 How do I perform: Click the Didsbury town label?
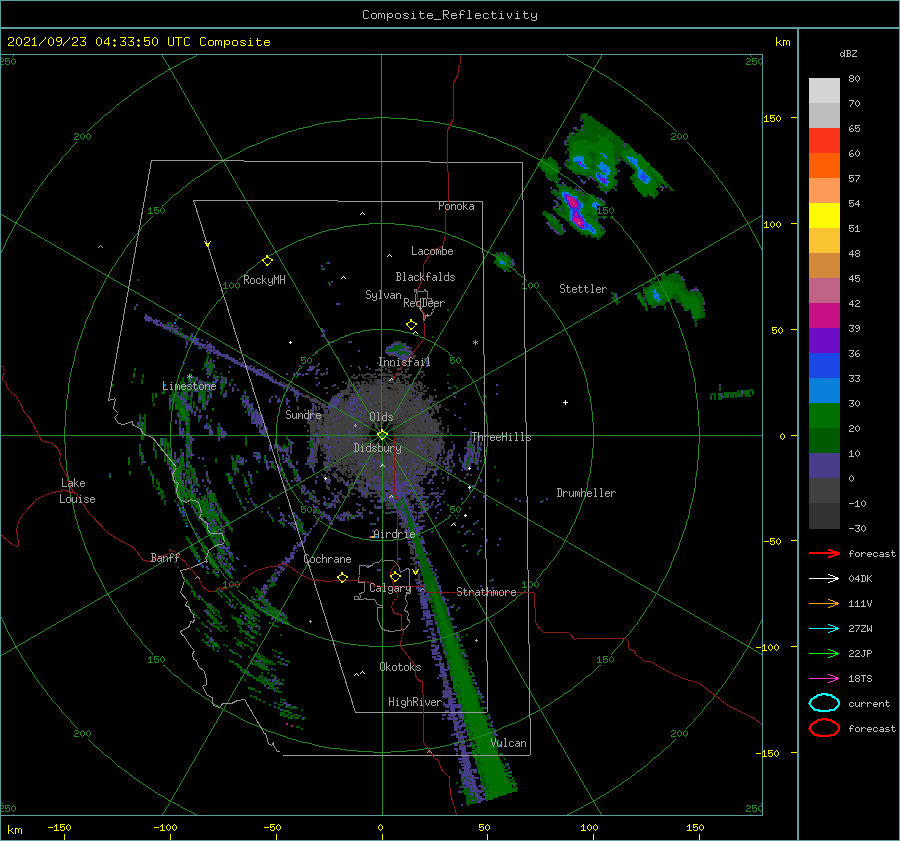[x=377, y=448]
